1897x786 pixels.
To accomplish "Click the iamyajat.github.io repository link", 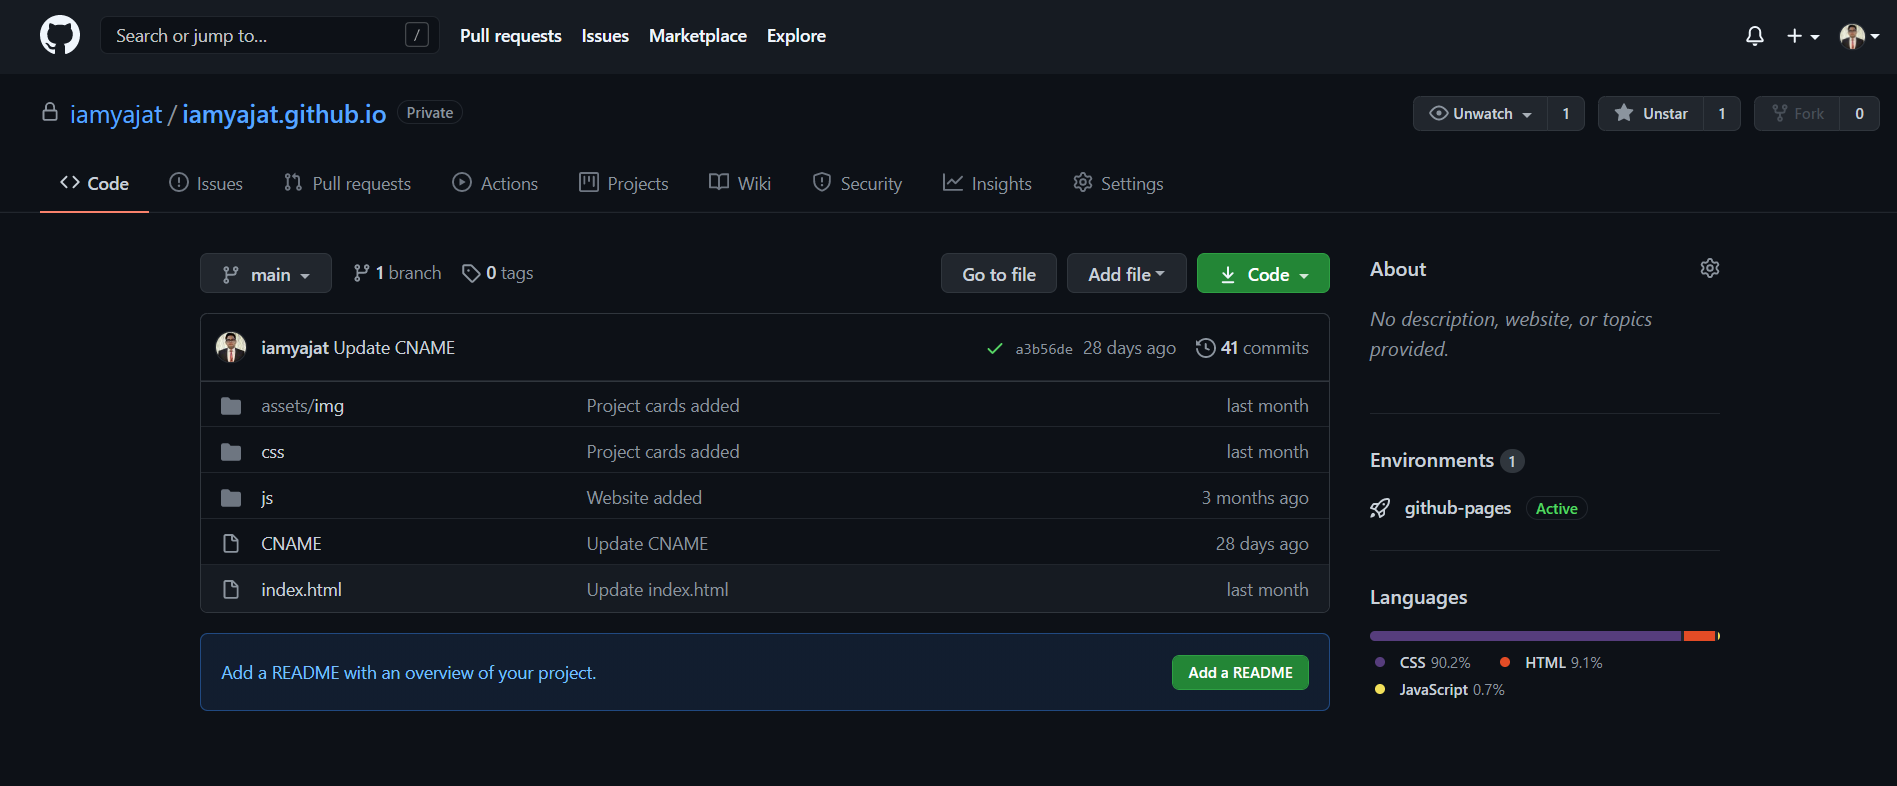I will 284,114.
